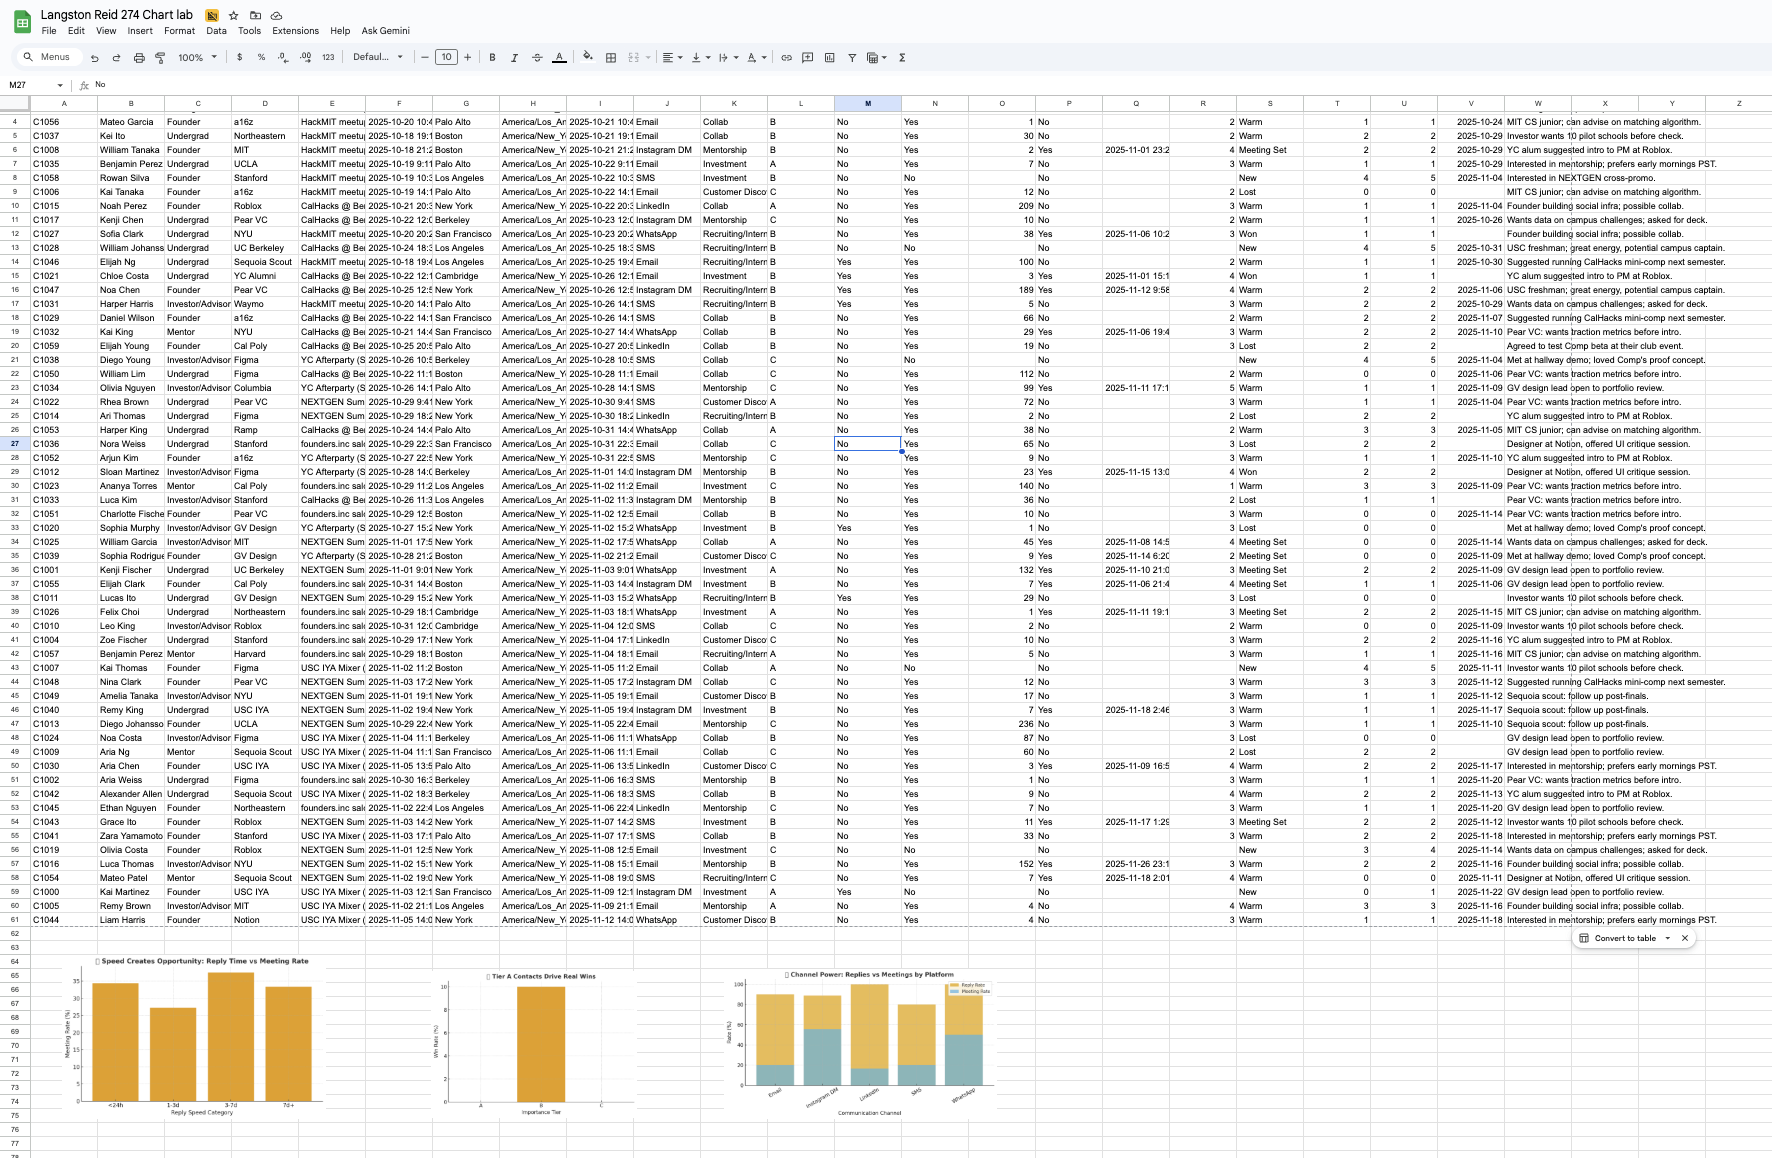This screenshot has height=1158, width=1772.
Task: Format selection as currency
Action: pyautogui.click(x=239, y=57)
